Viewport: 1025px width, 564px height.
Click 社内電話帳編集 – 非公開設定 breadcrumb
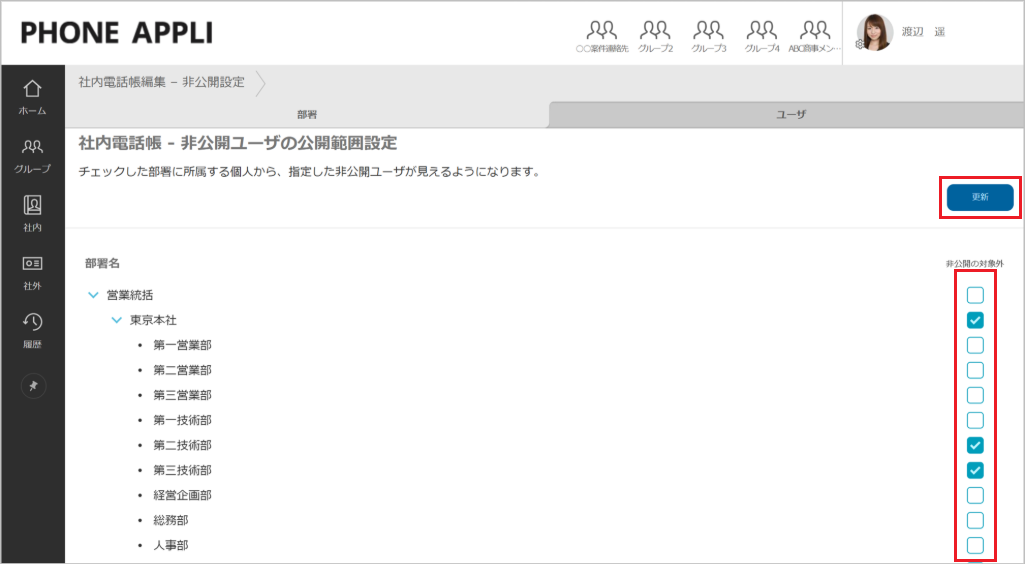click(161, 82)
